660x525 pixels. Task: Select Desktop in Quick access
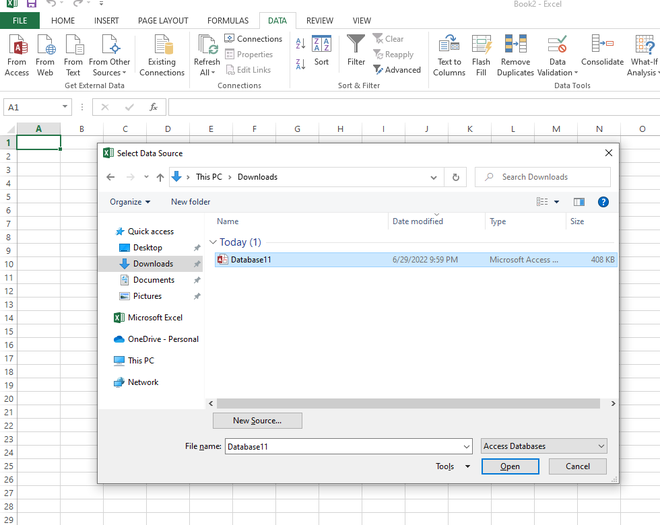pos(148,248)
